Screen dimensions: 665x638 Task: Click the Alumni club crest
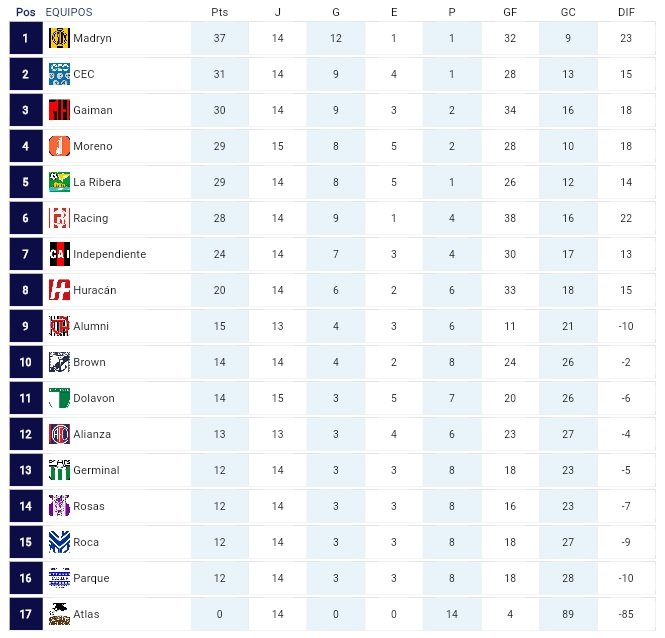coord(59,326)
